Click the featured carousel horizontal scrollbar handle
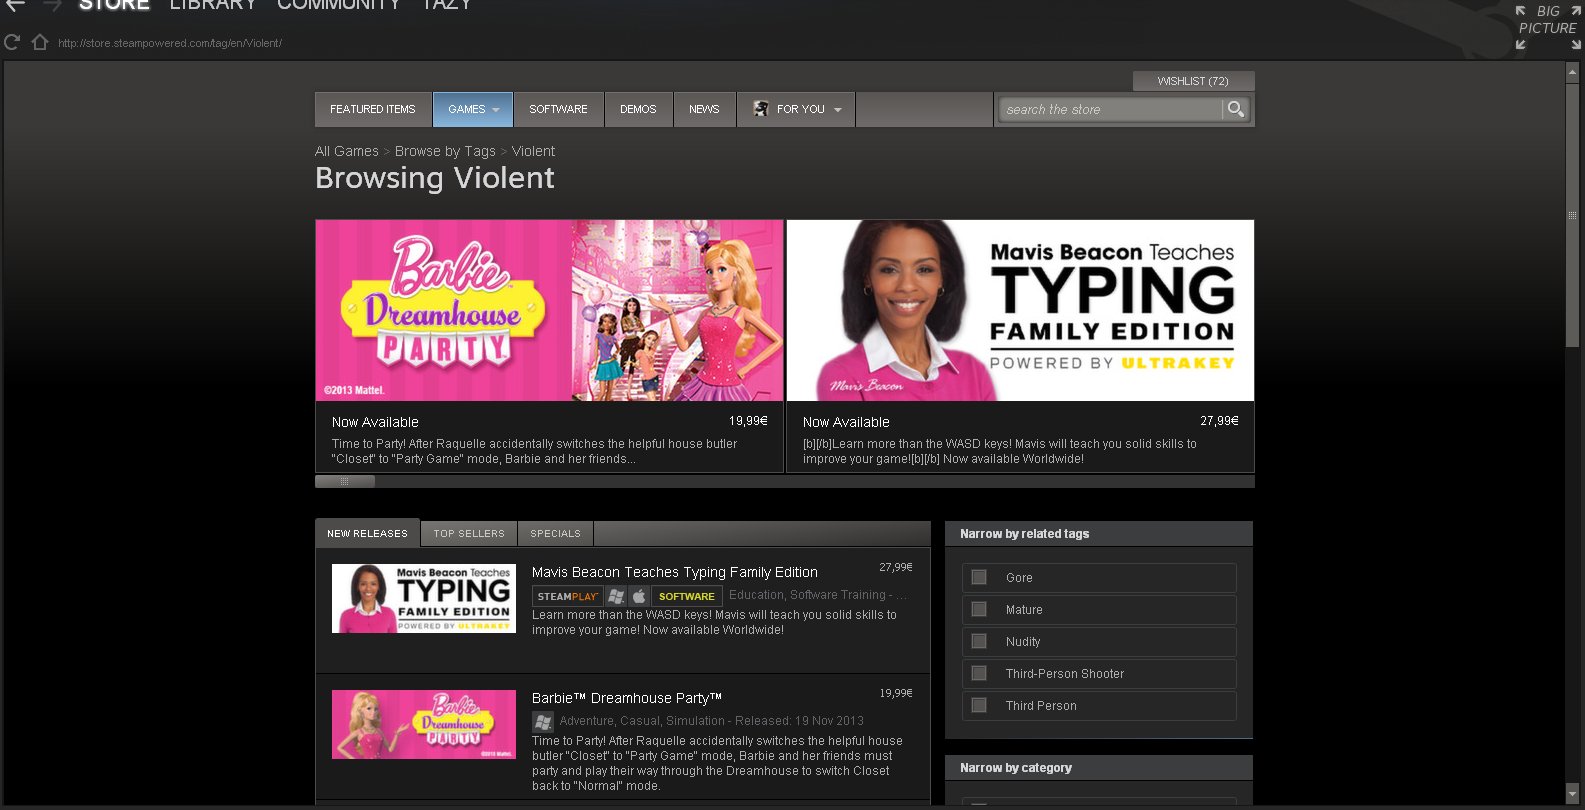 click(x=345, y=481)
